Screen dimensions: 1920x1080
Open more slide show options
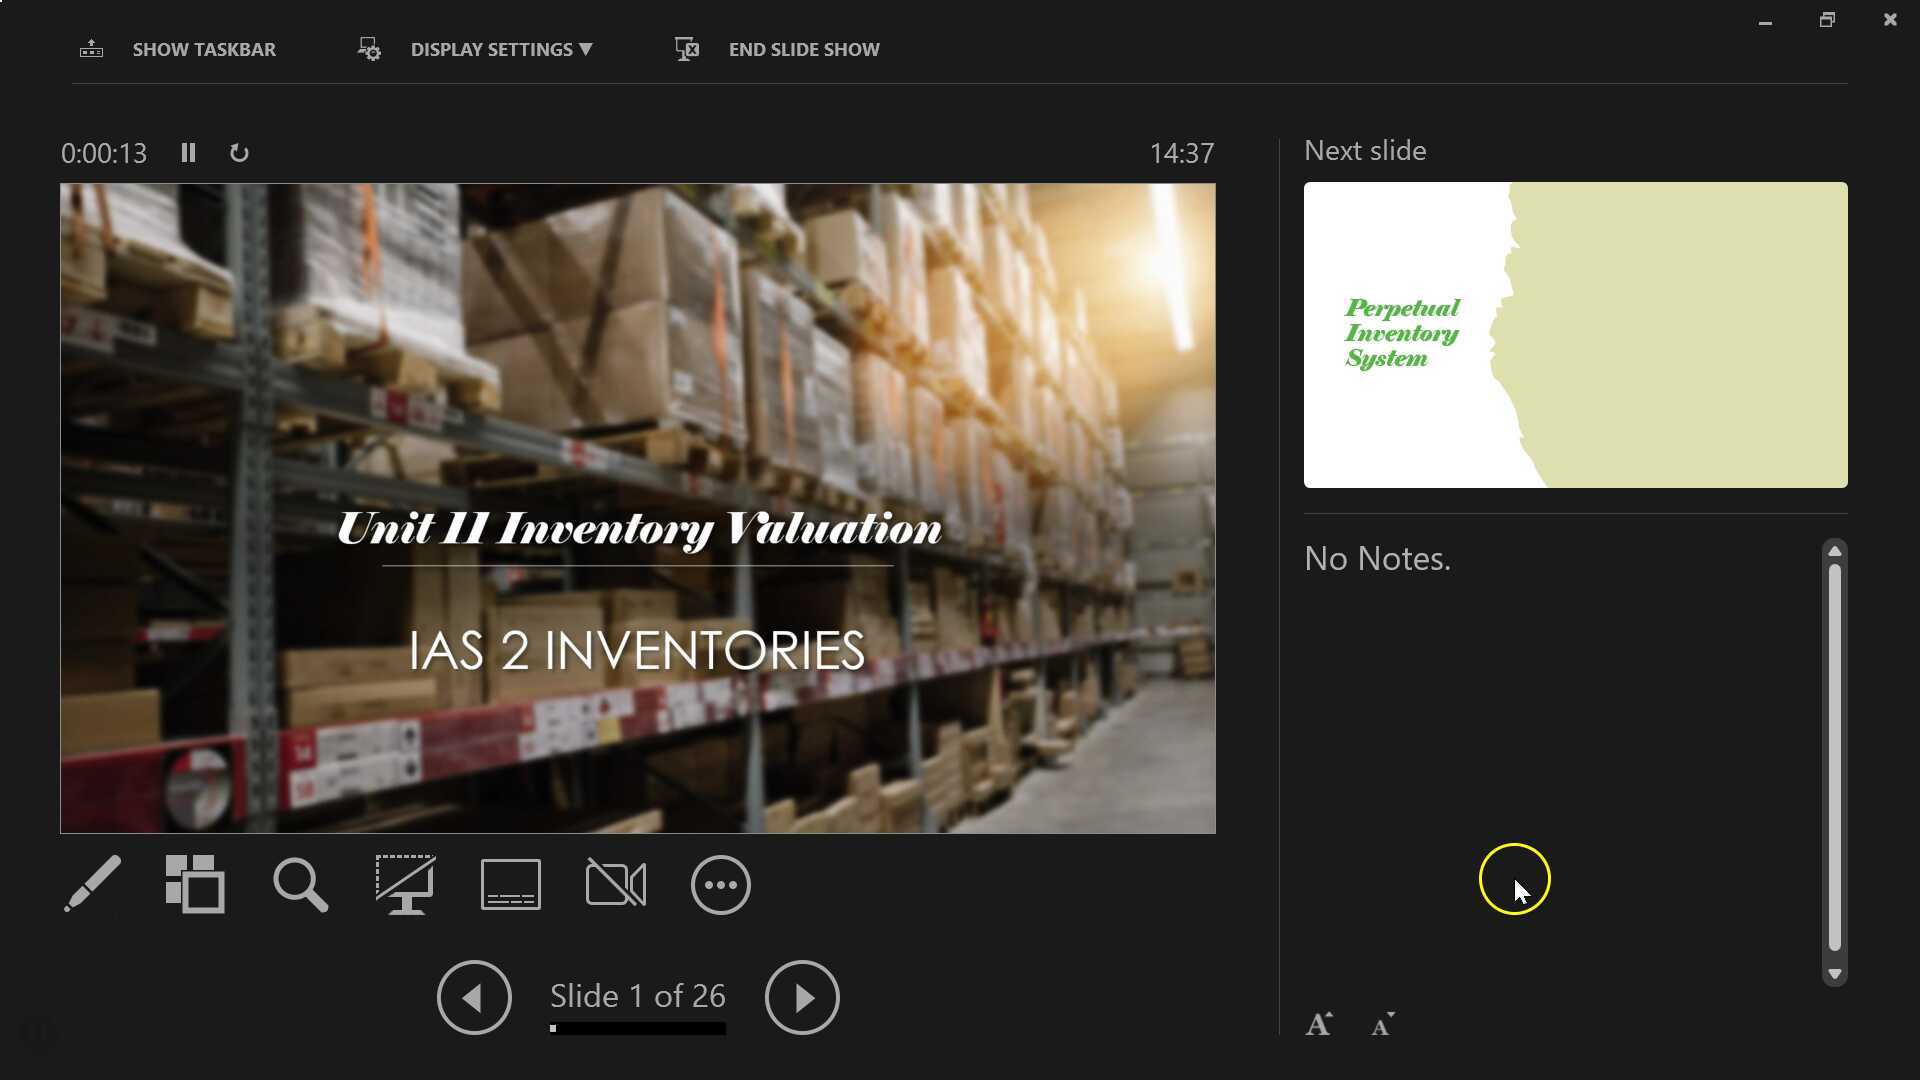pos(720,884)
